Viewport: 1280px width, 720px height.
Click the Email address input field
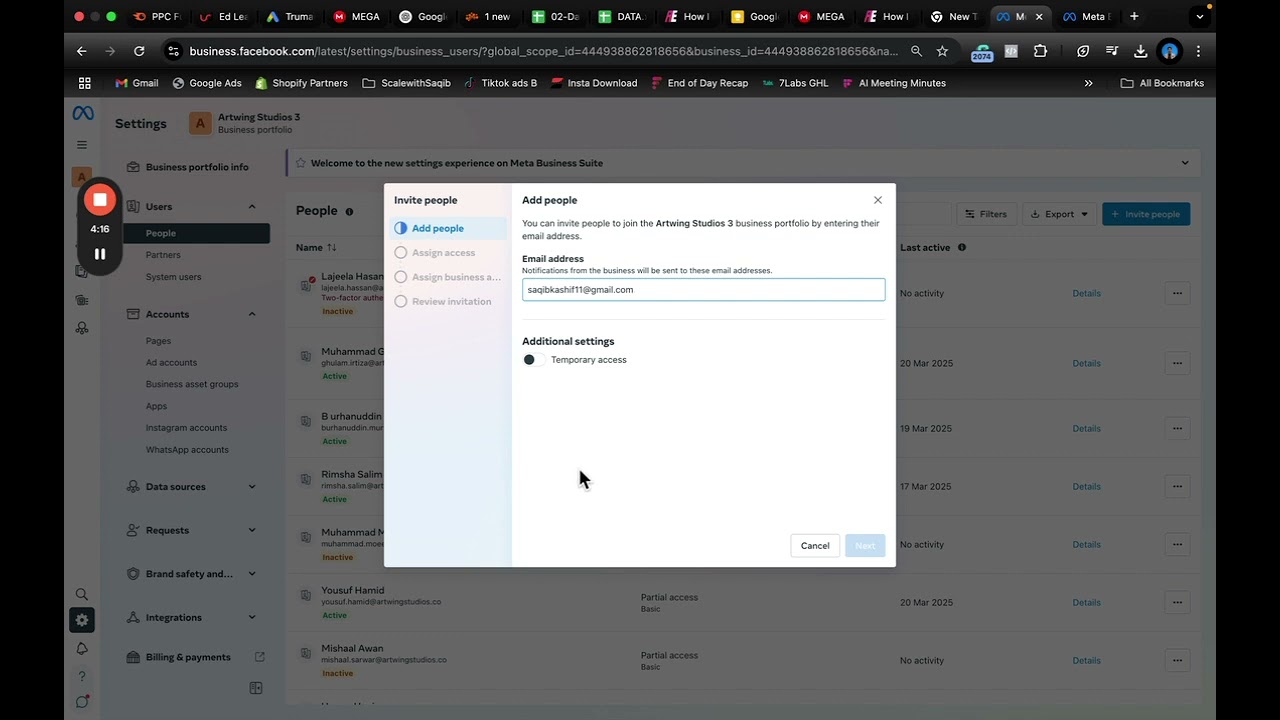[x=703, y=290]
